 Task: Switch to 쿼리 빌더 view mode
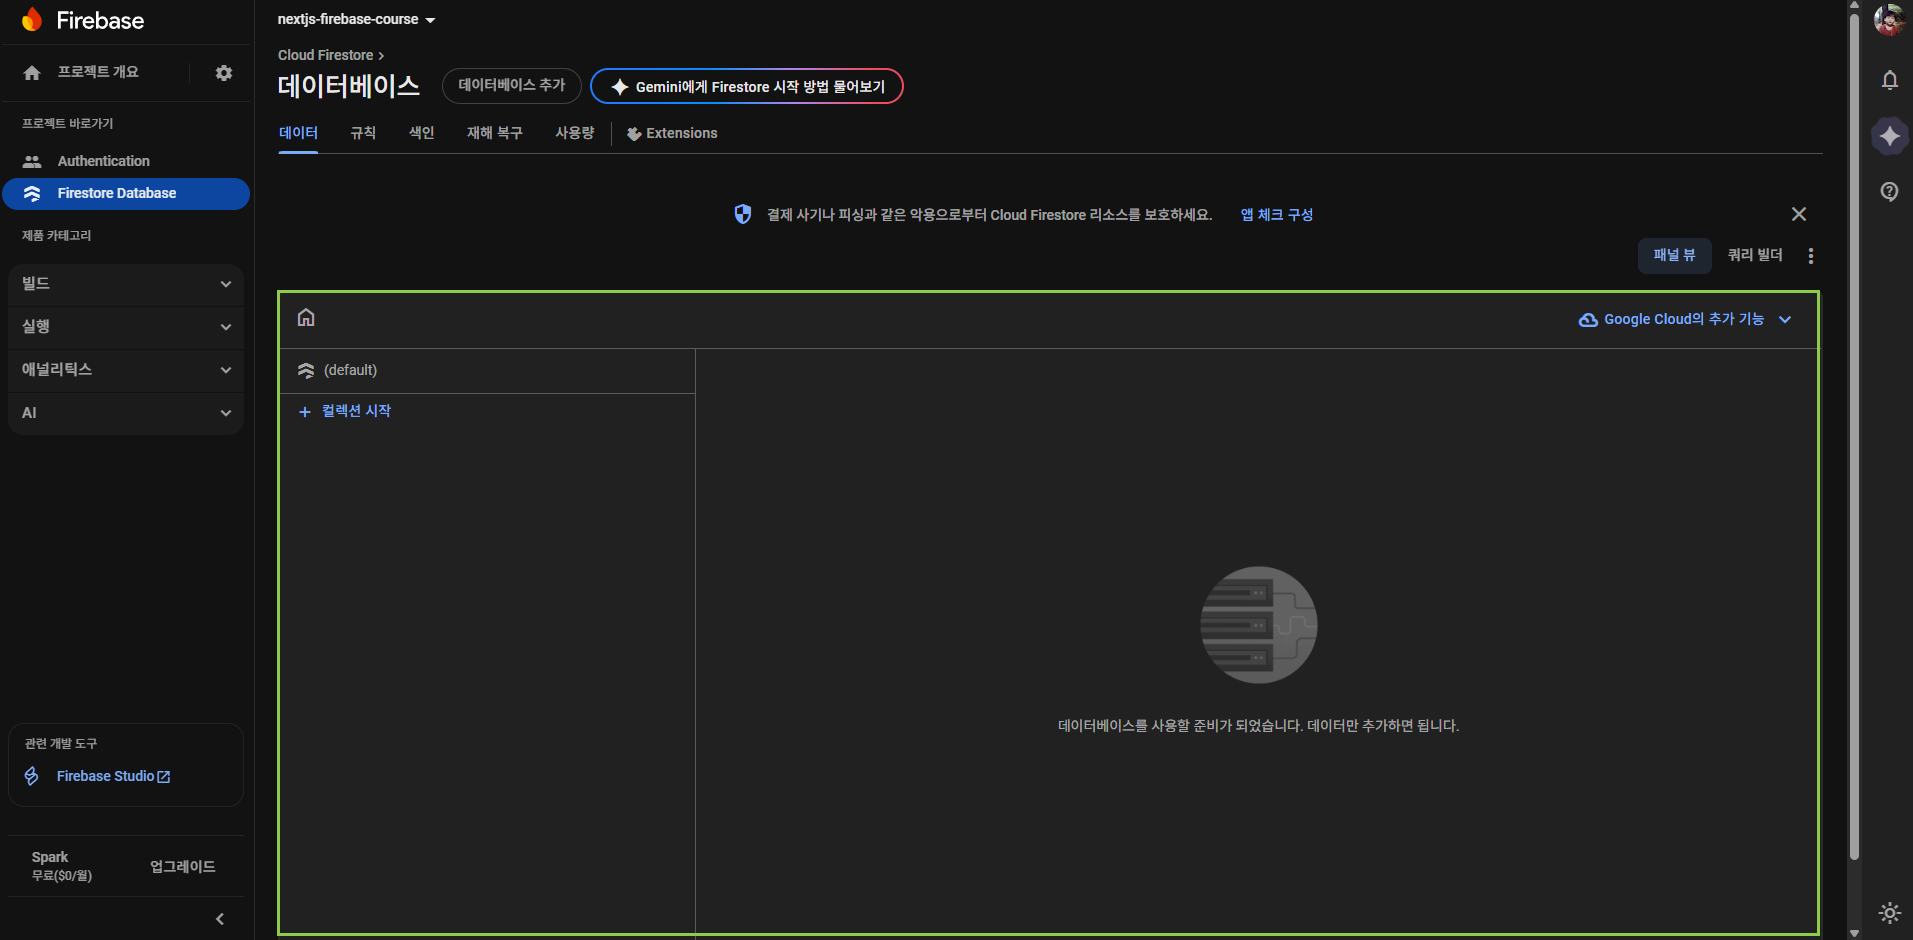[x=1755, y=256]
